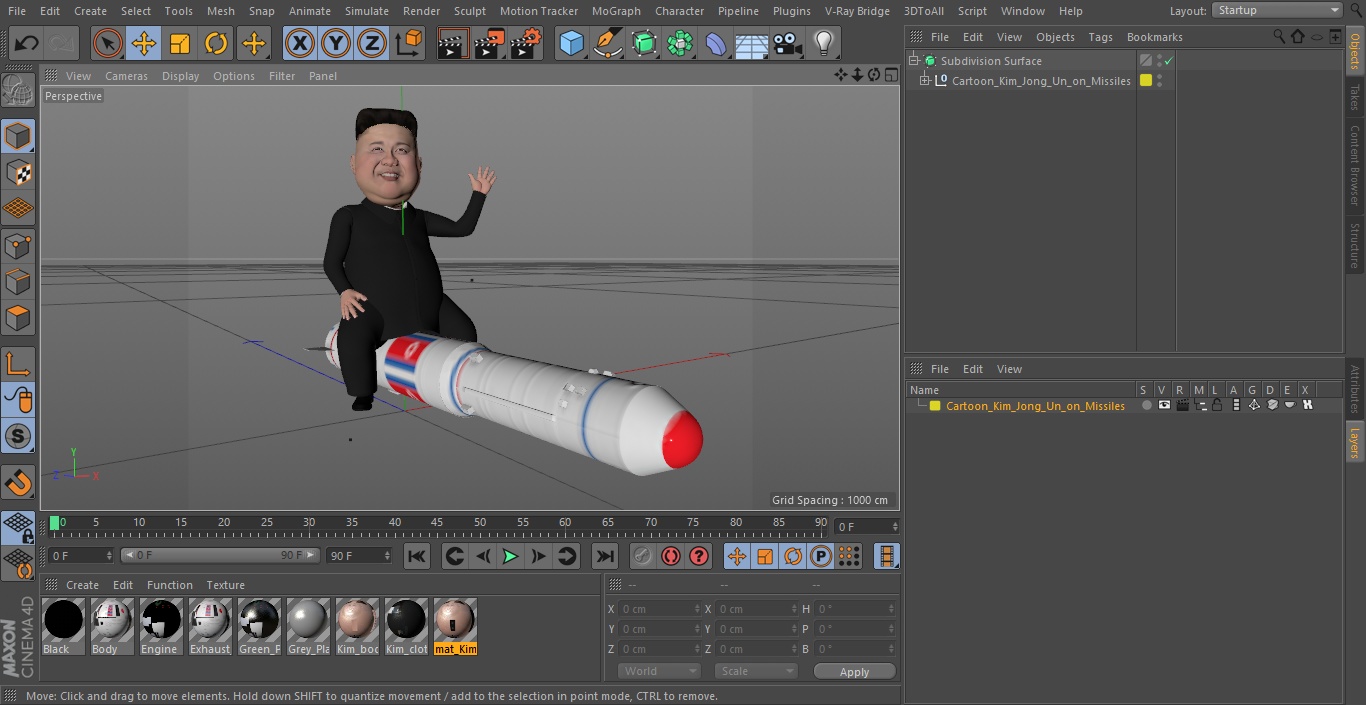The width and height of the screenshot is (1366, 705).
Task: Open material manager Texture menu
Action: click(225, 585)
